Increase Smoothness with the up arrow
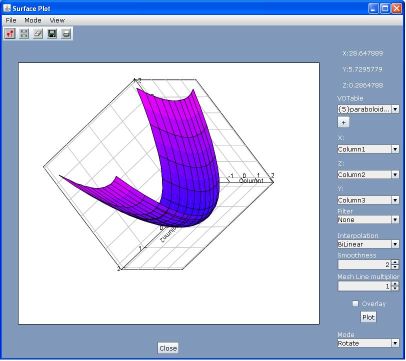The width and height of the screenshot is (406, 361). (395, 262)
